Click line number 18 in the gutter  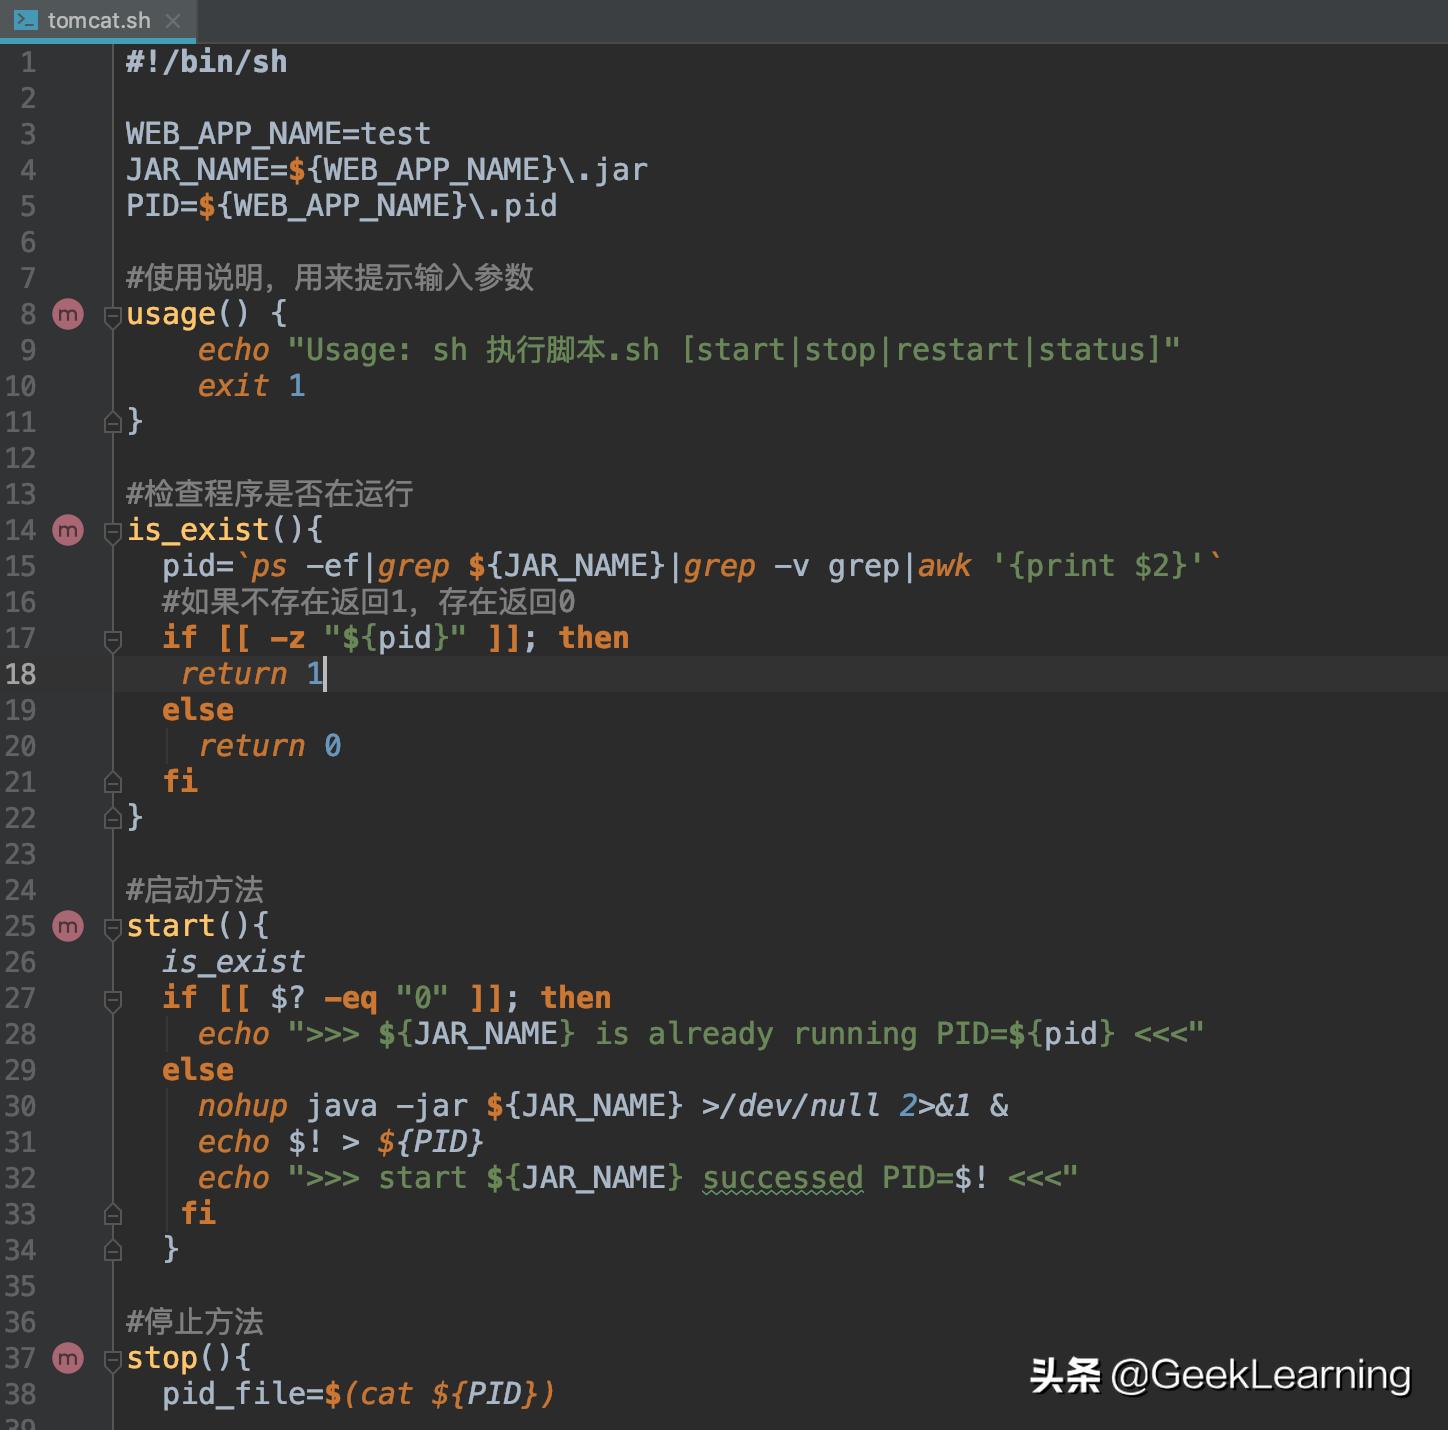click(21, 674)
